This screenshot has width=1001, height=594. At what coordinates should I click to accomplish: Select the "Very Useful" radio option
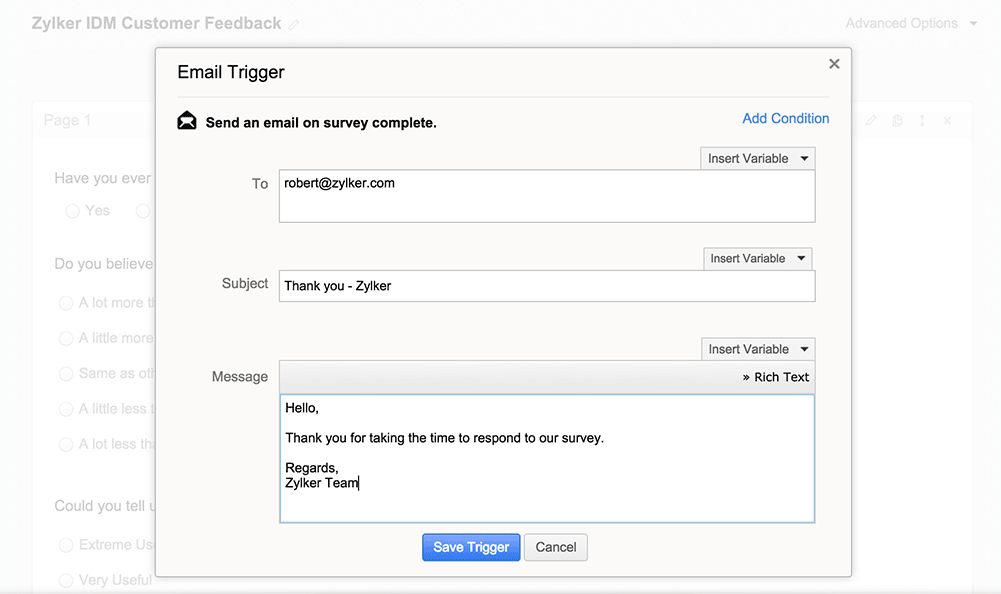point(66,580)
